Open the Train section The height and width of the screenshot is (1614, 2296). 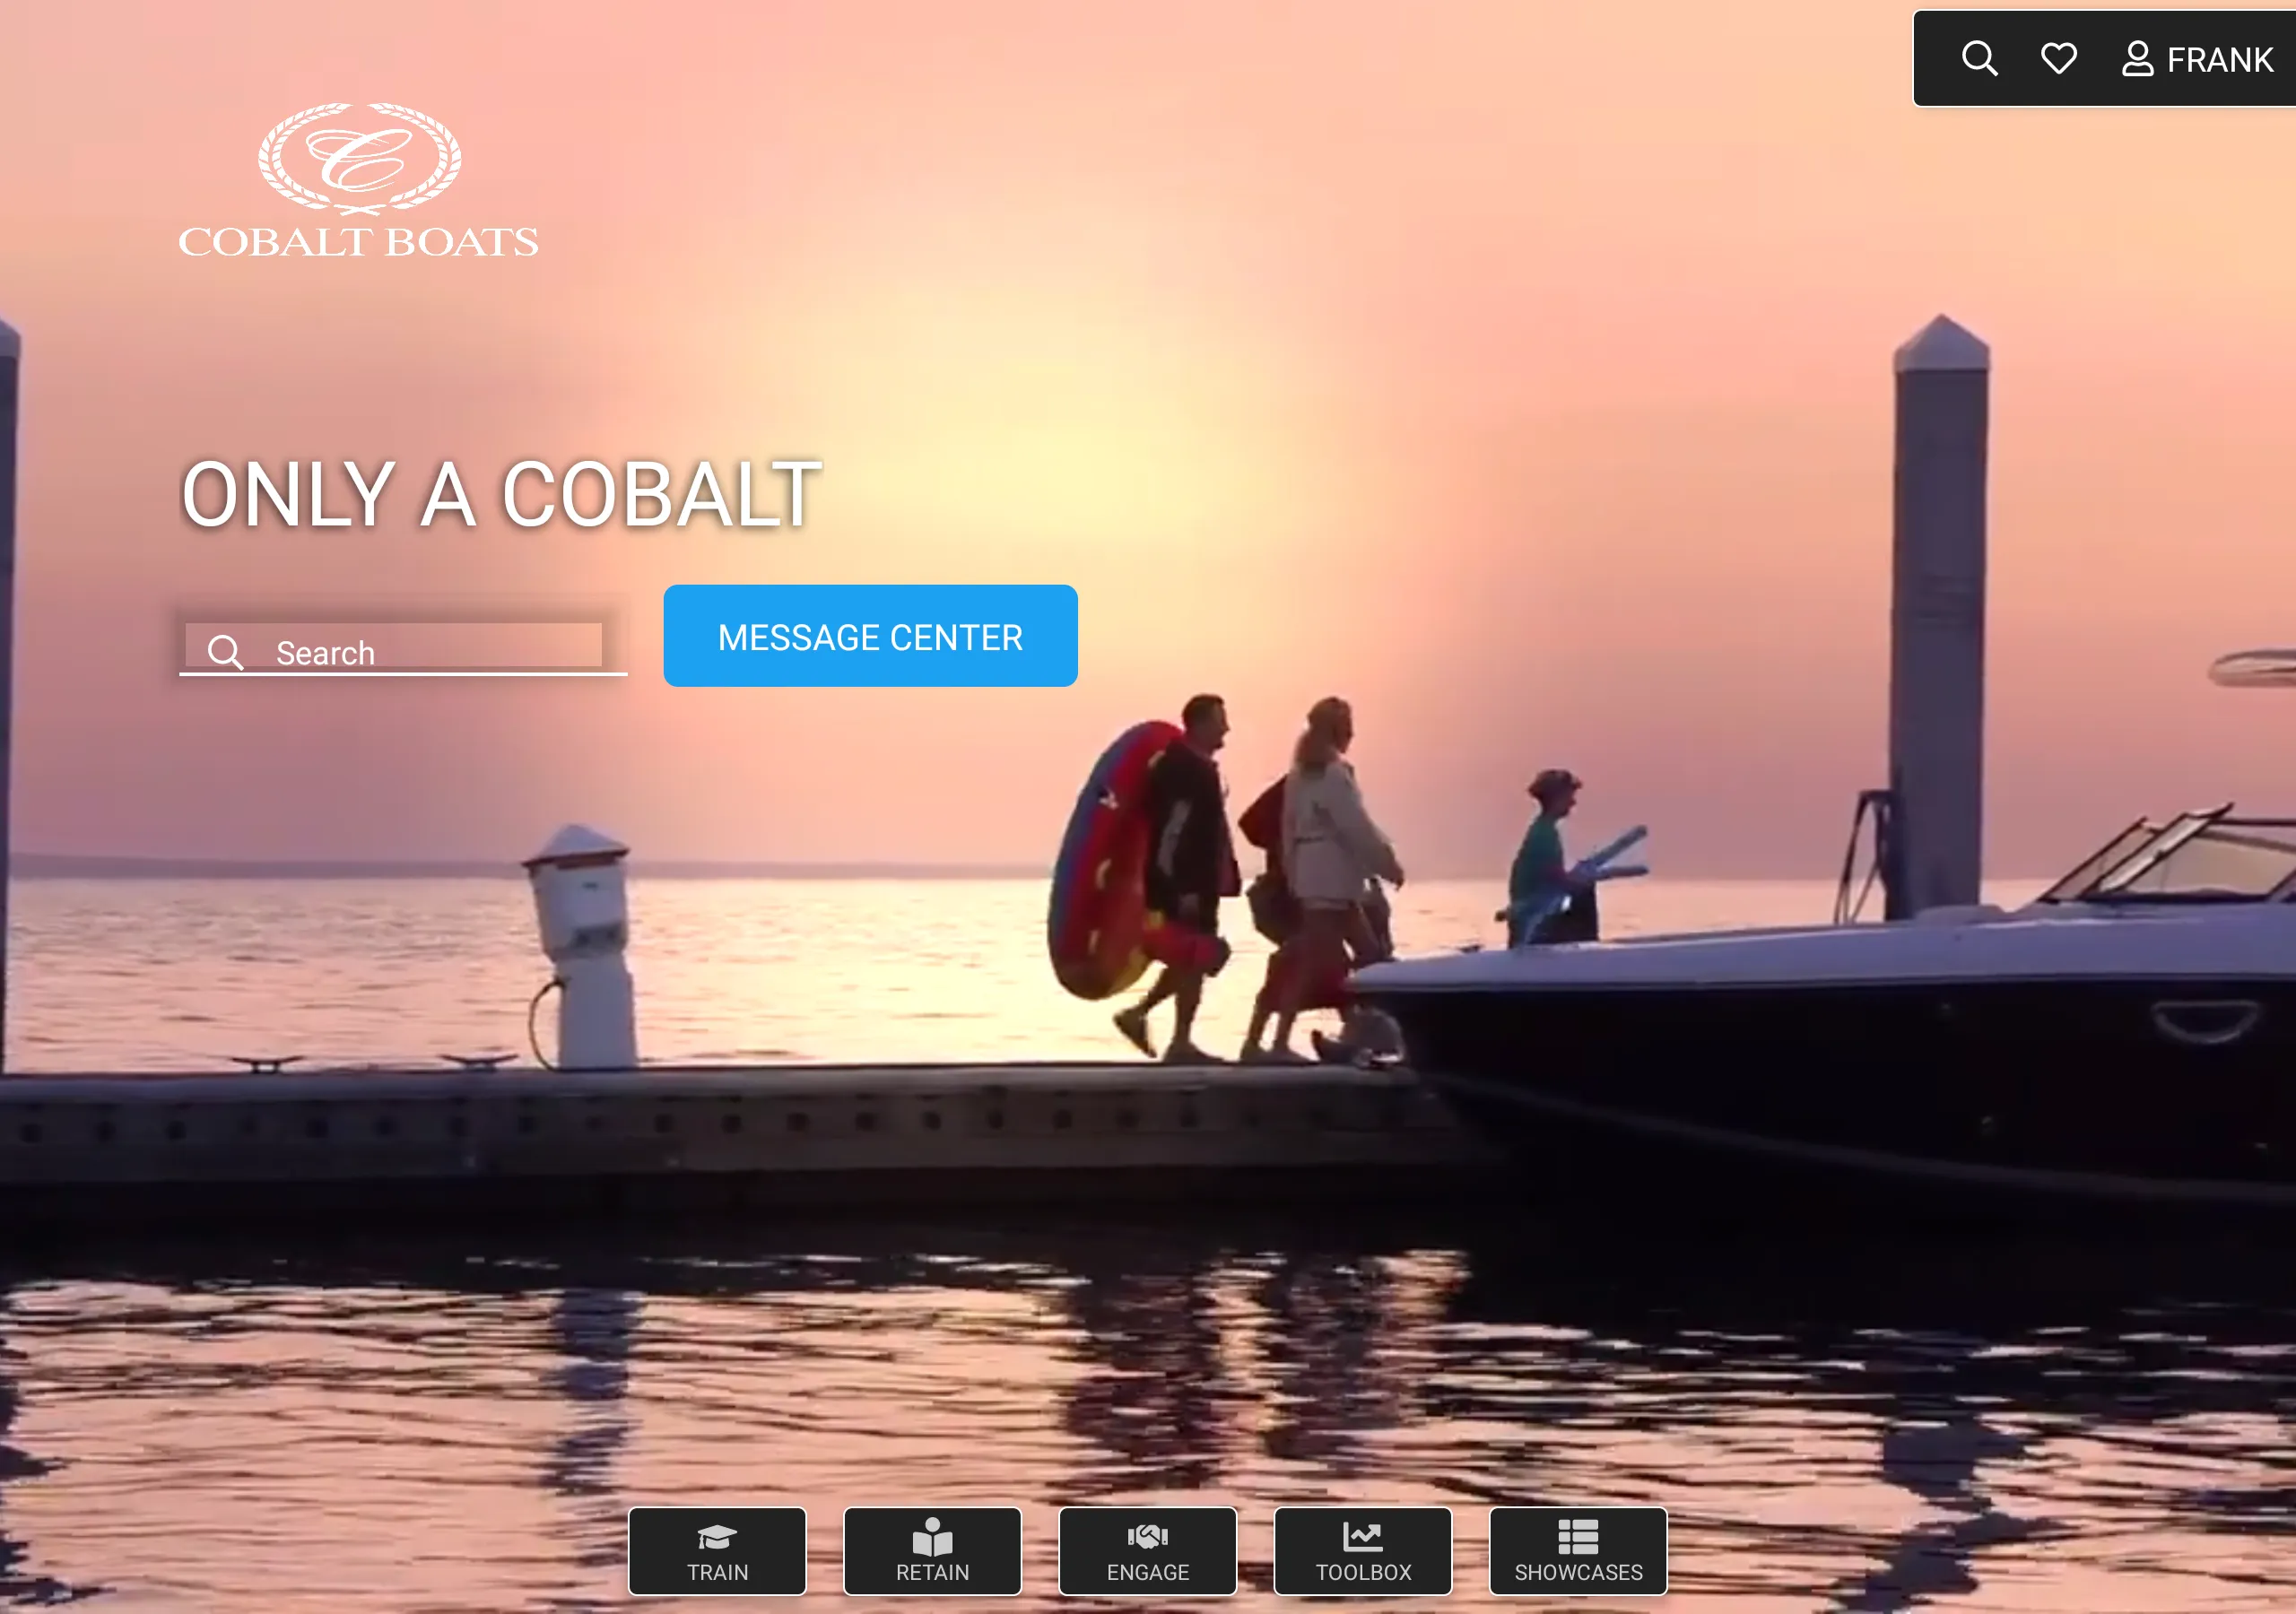tap(717, 1551)
